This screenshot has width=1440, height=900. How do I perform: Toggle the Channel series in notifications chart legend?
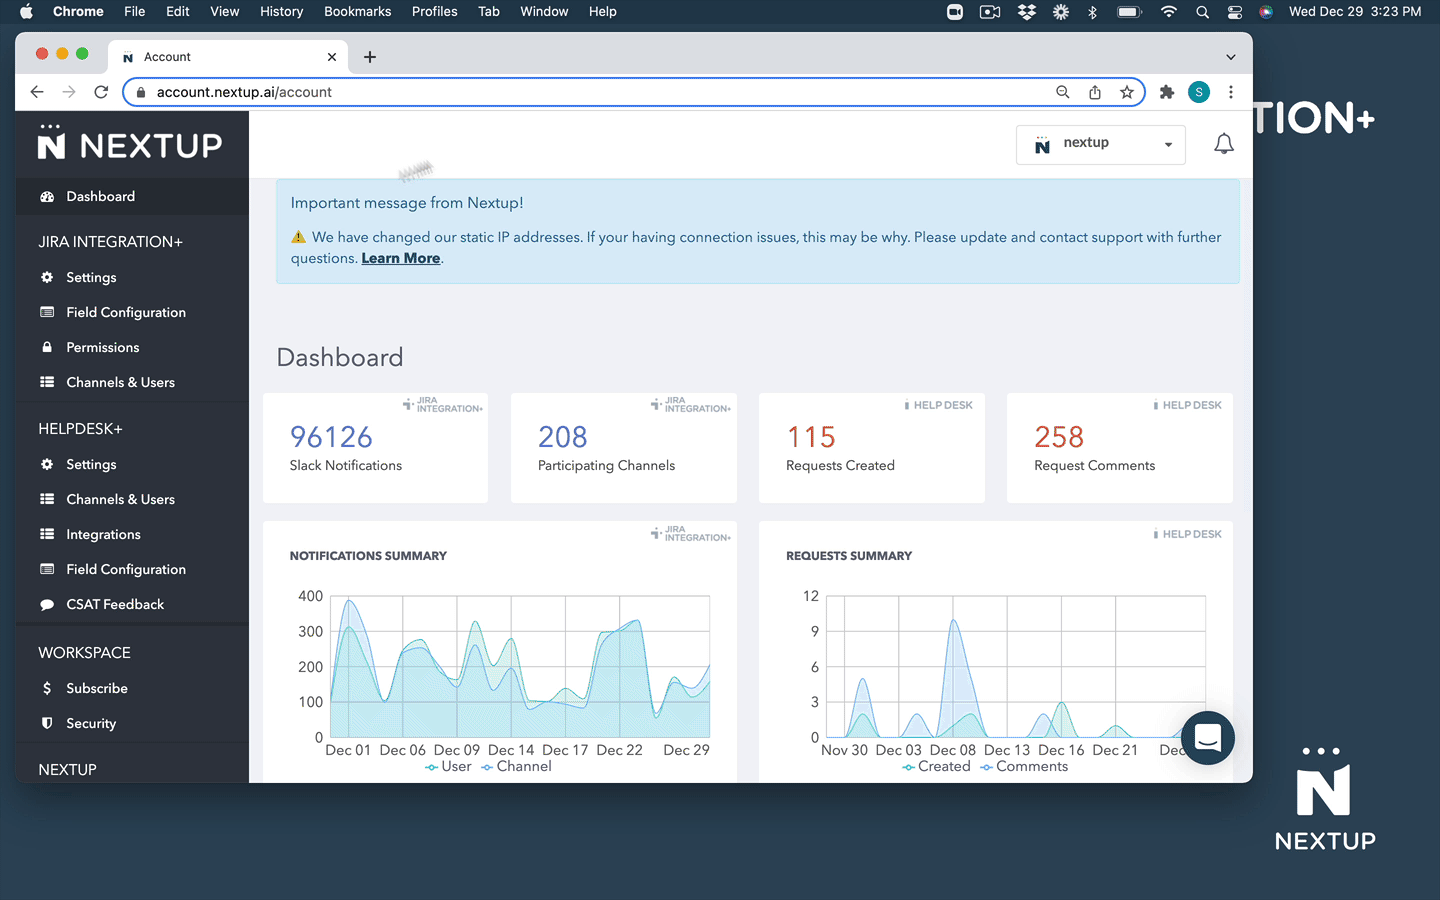[x=516, y=766]
